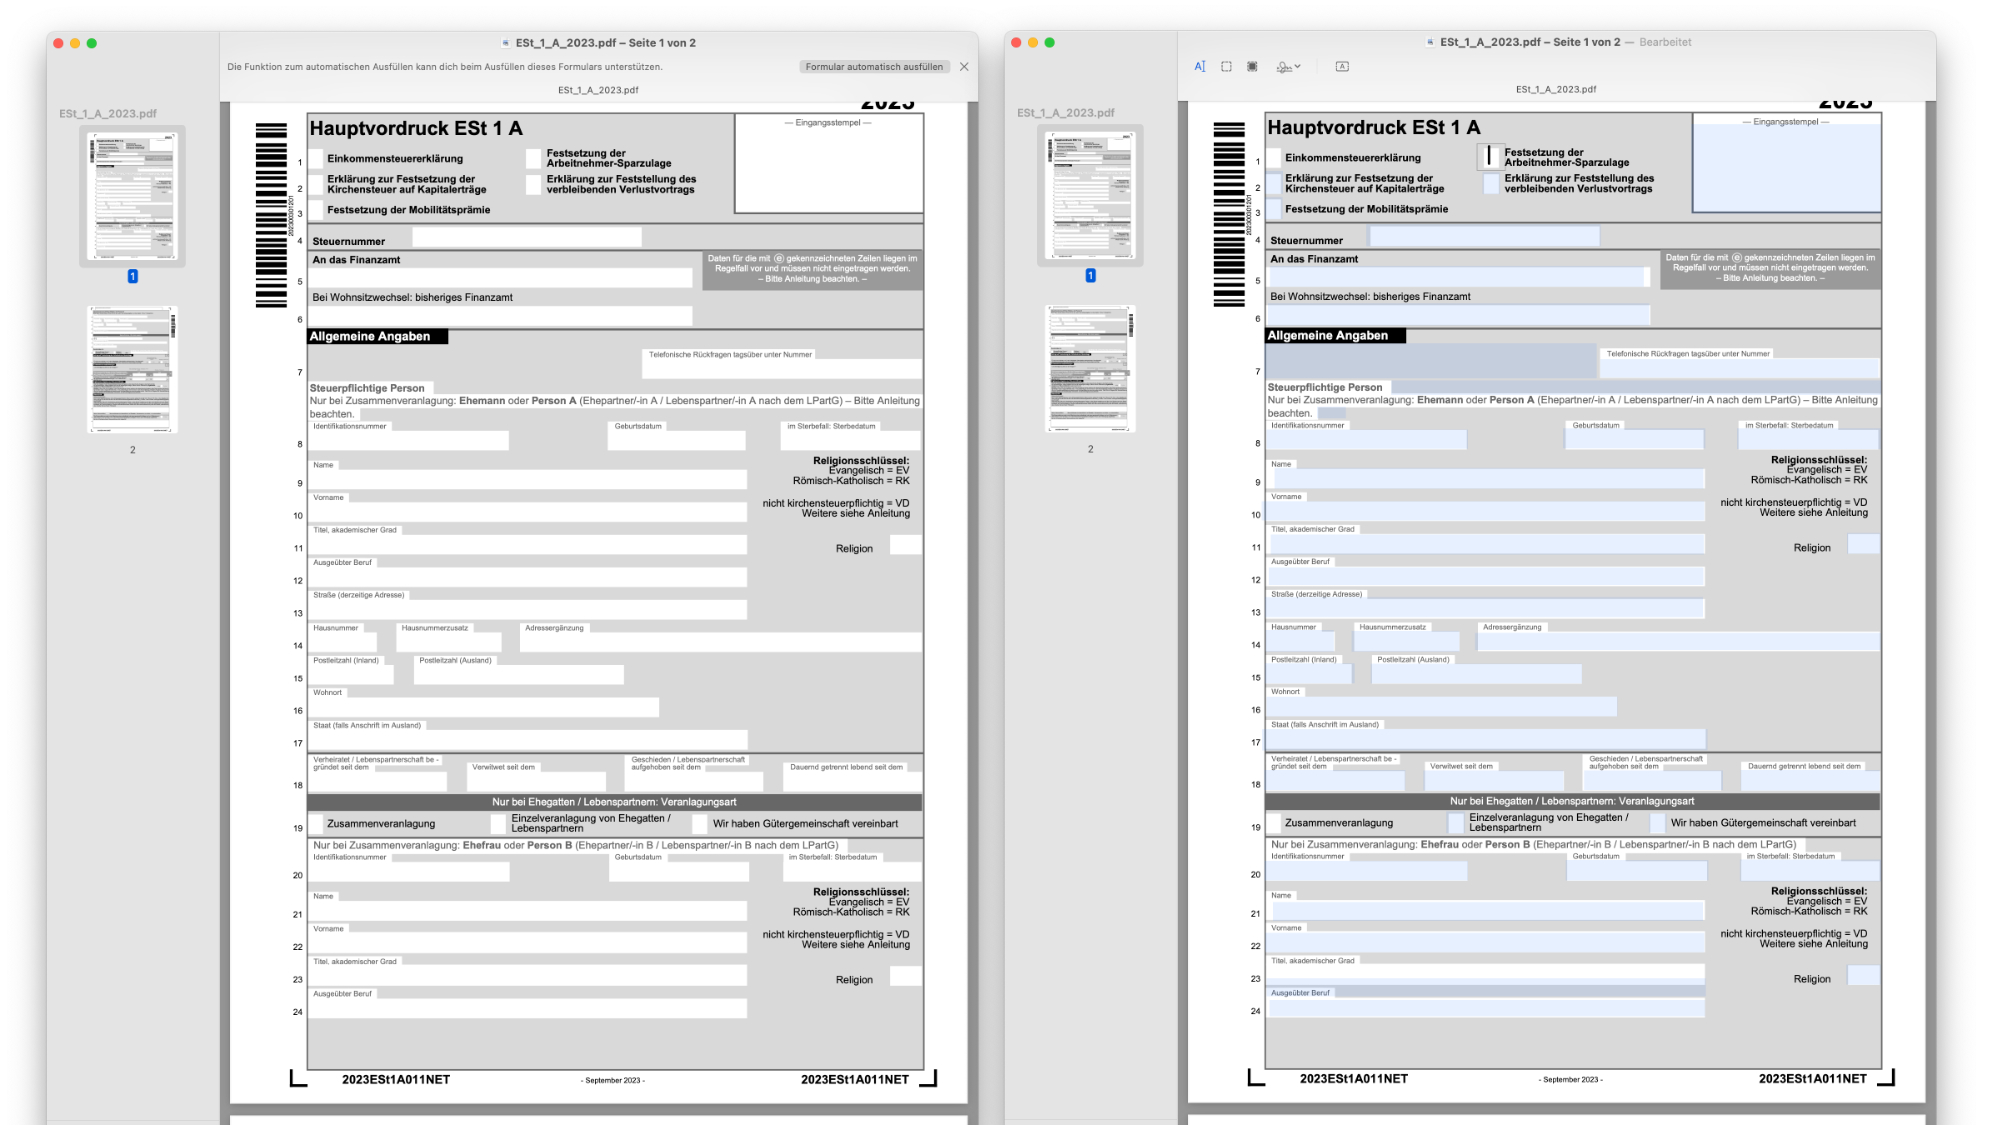Check 'Festsetzung der Mobilitätsprämie' in left form
This screenshot has width=2000, height=1125.
[316, 210]
